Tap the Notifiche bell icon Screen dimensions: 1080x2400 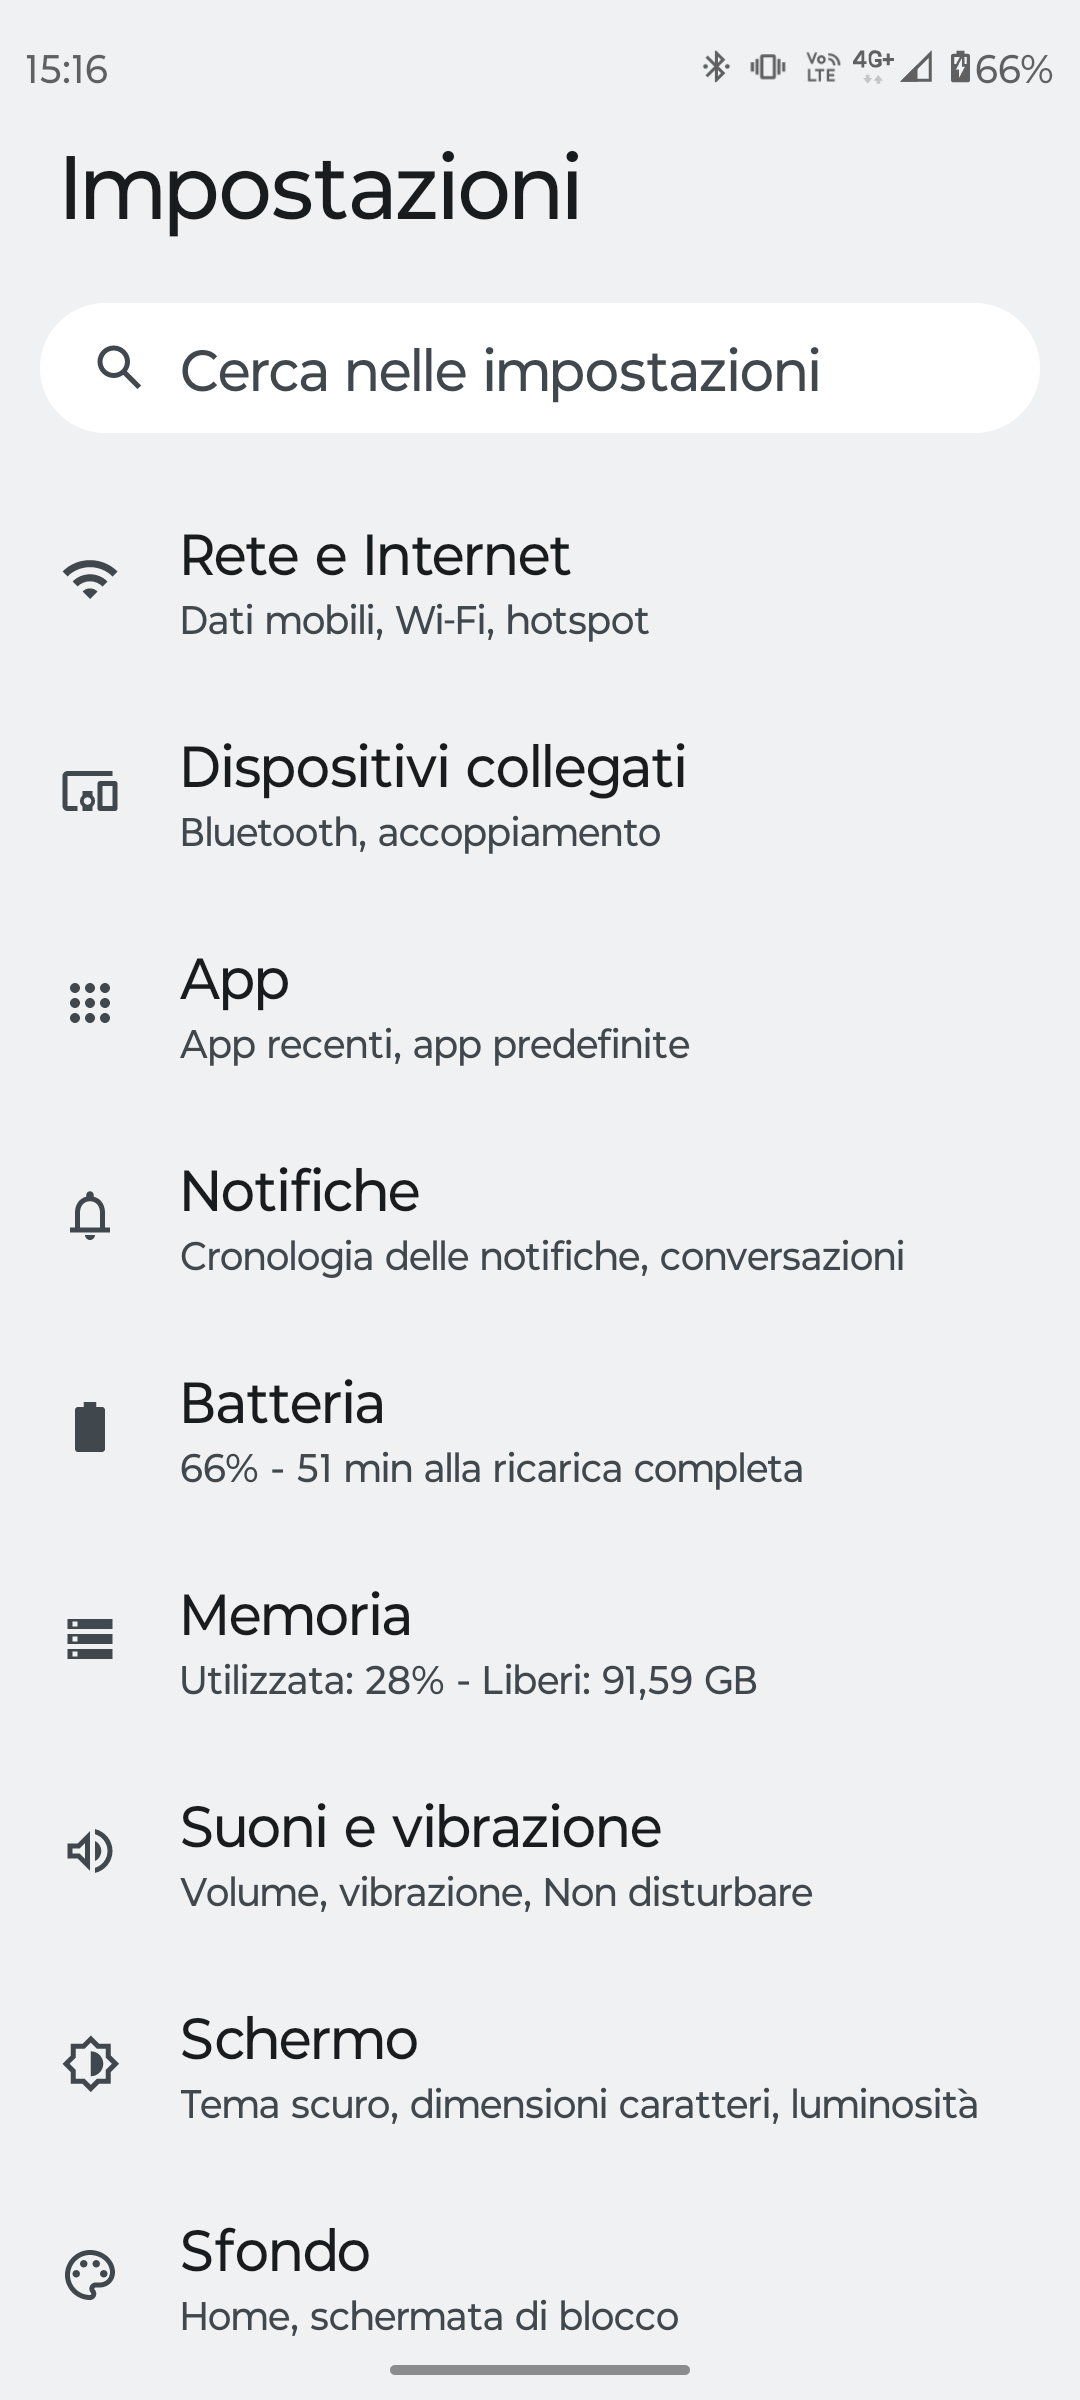coord(90,1216)
